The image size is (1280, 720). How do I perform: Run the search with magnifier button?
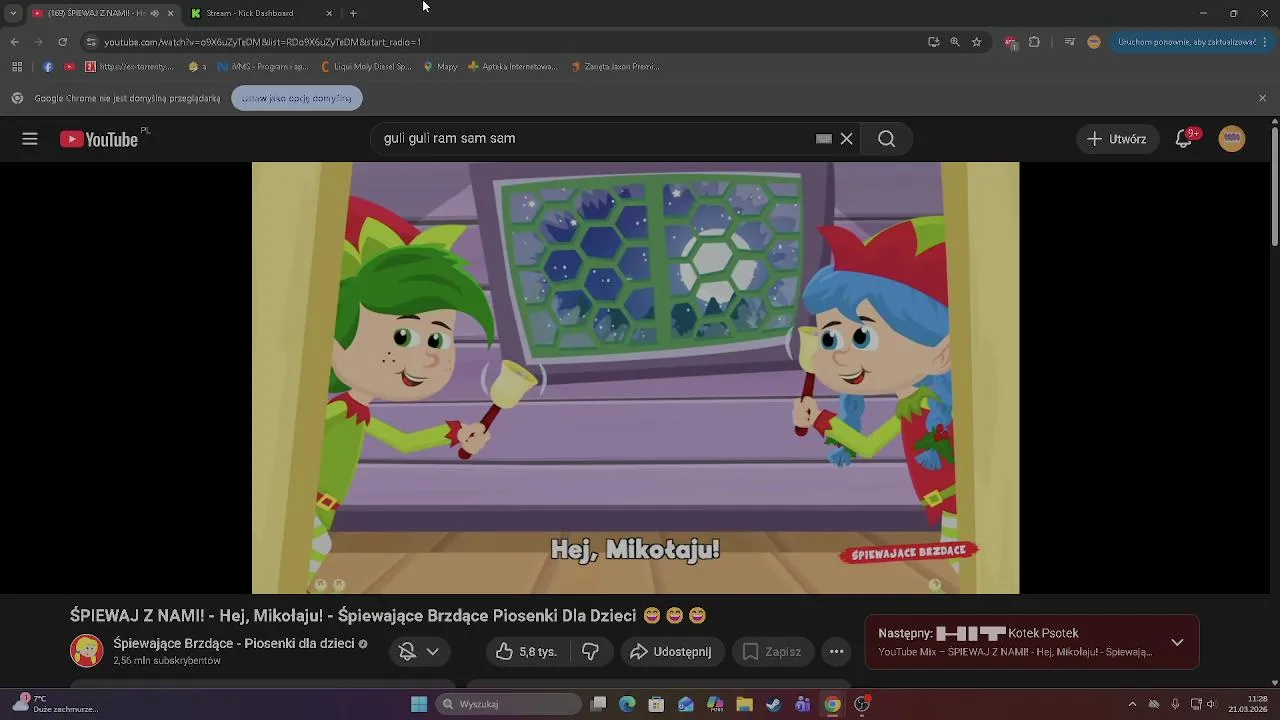(887, 139)
